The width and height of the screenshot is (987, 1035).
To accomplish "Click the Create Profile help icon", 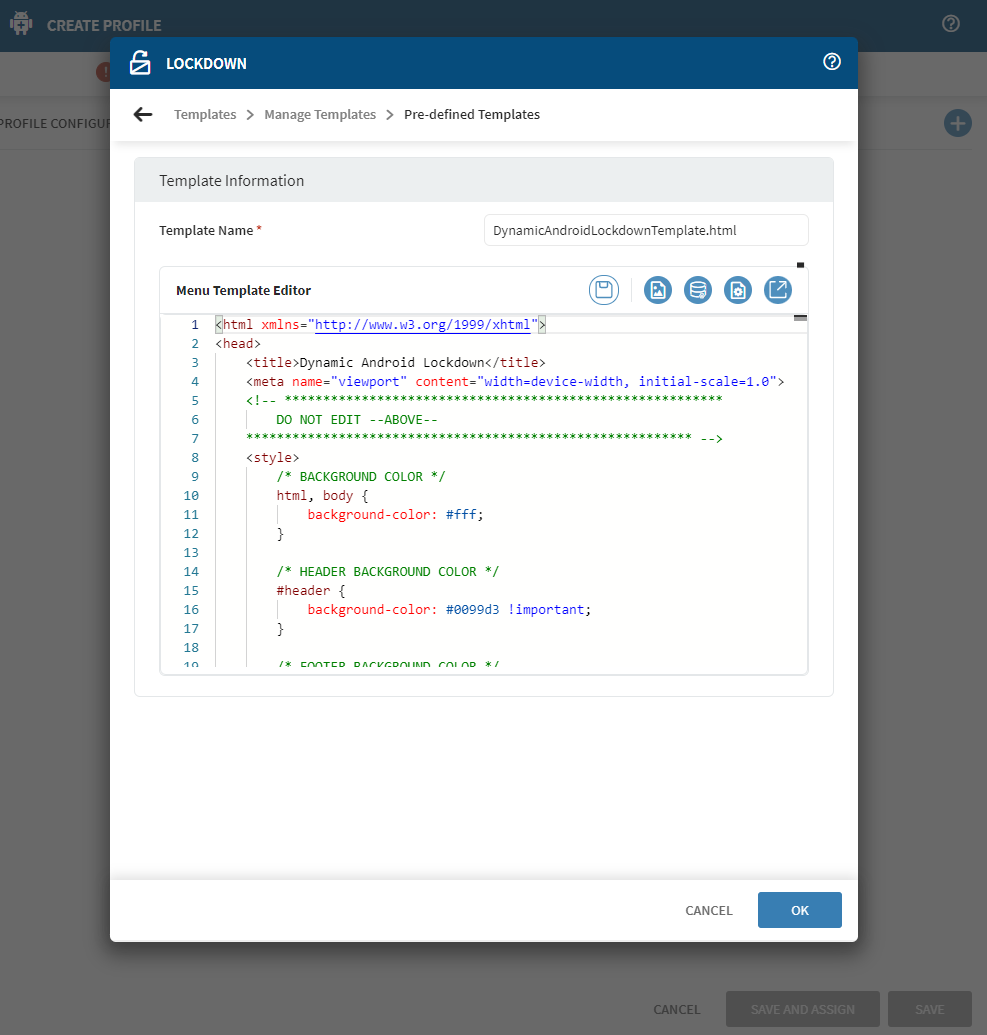I will point(950,24).
